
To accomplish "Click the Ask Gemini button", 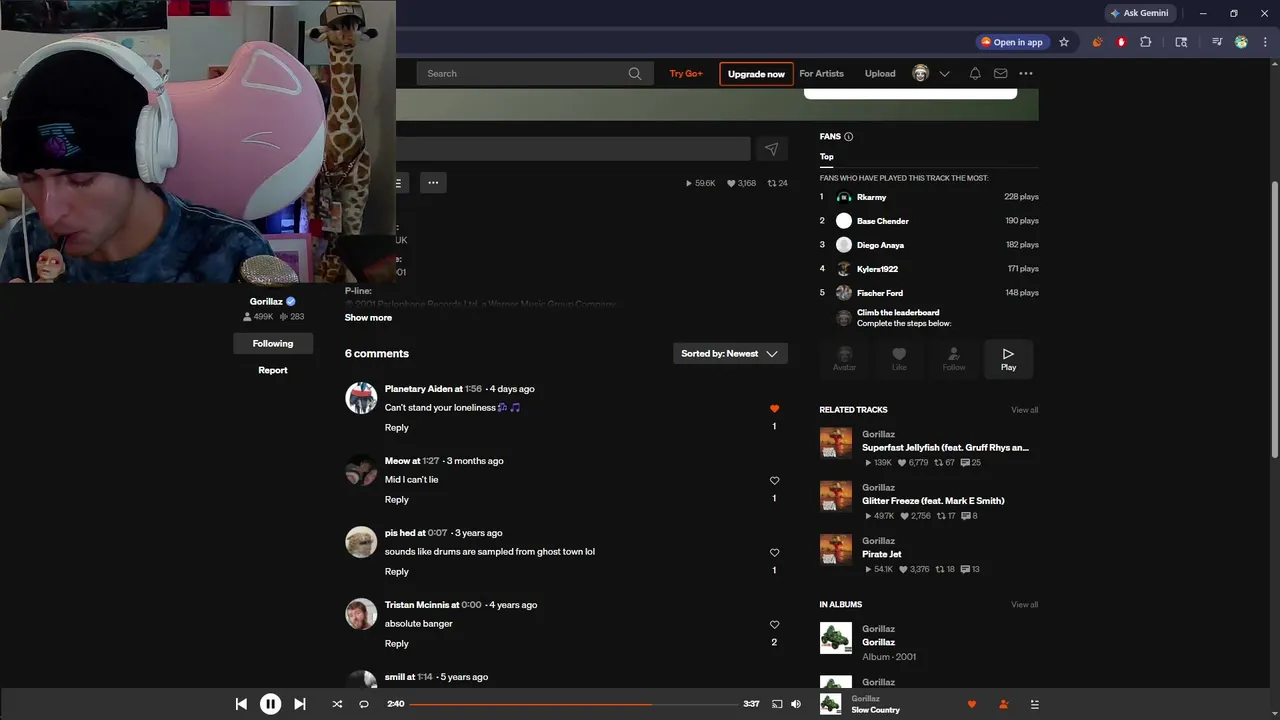I will point(1139,13).
